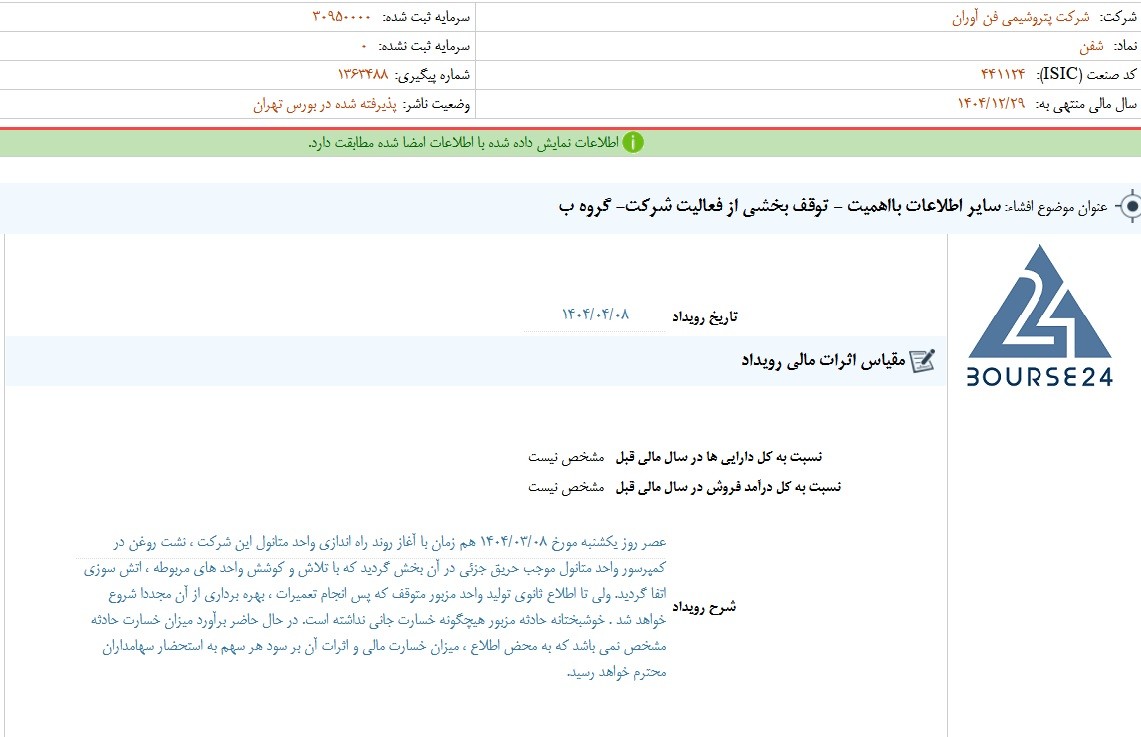Click the شرح رویداد label
The width and height of the screenshot is (1141, 737).
click(704, 607)
